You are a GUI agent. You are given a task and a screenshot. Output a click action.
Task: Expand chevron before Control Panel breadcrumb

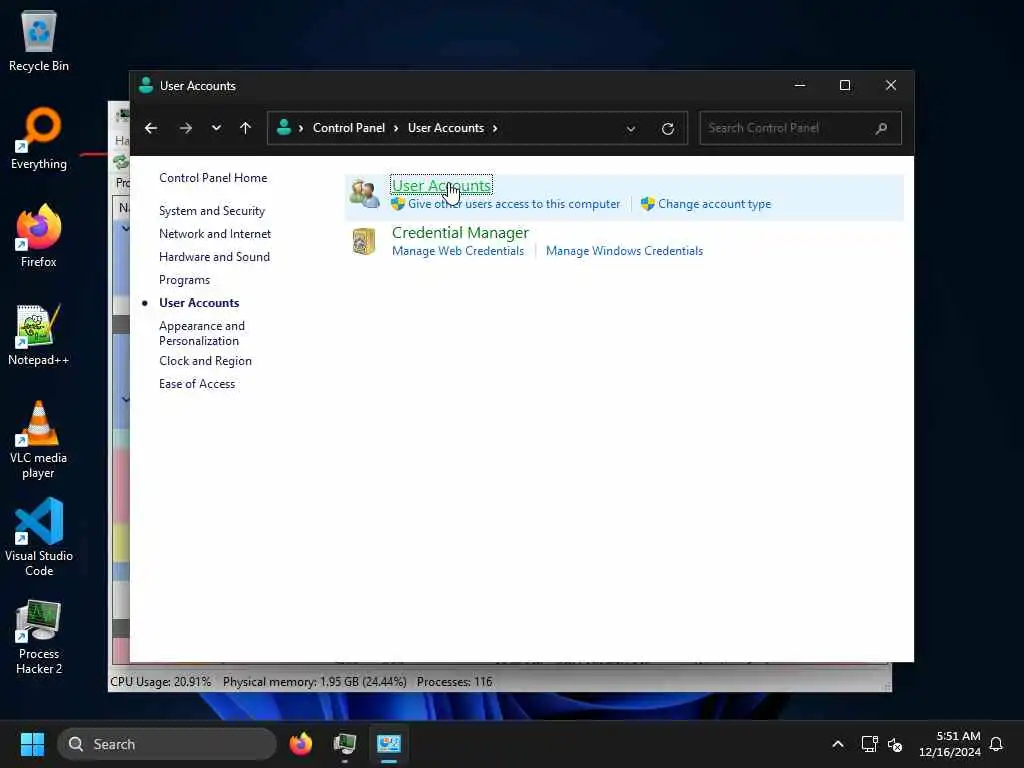point(300,128)
